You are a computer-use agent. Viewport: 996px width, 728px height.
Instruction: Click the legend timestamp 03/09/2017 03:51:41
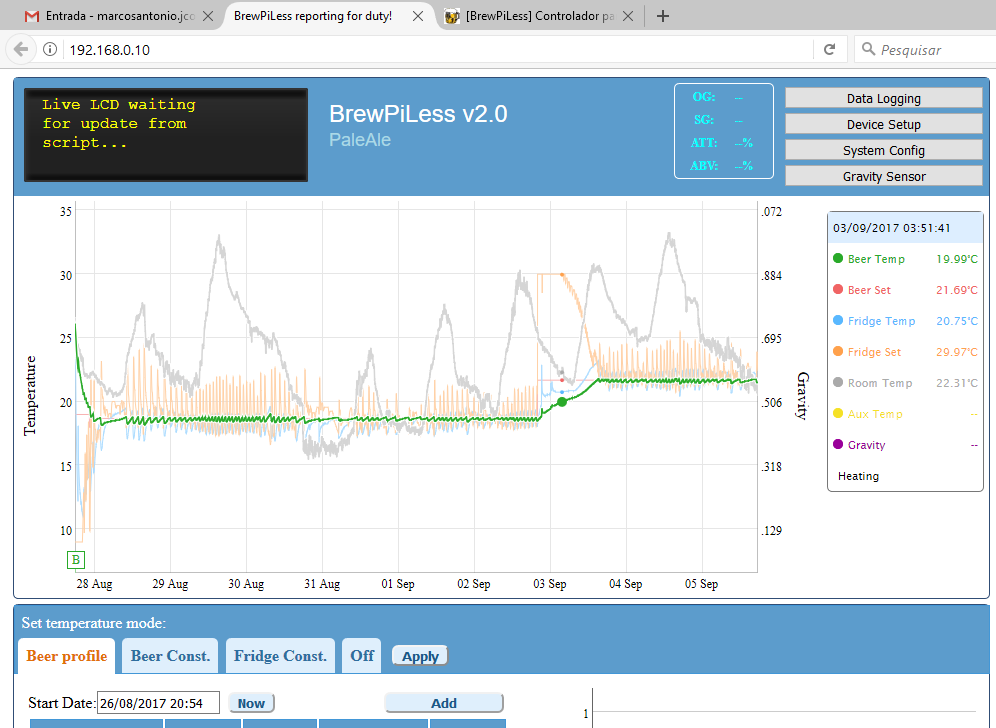[x=892, y=228]
